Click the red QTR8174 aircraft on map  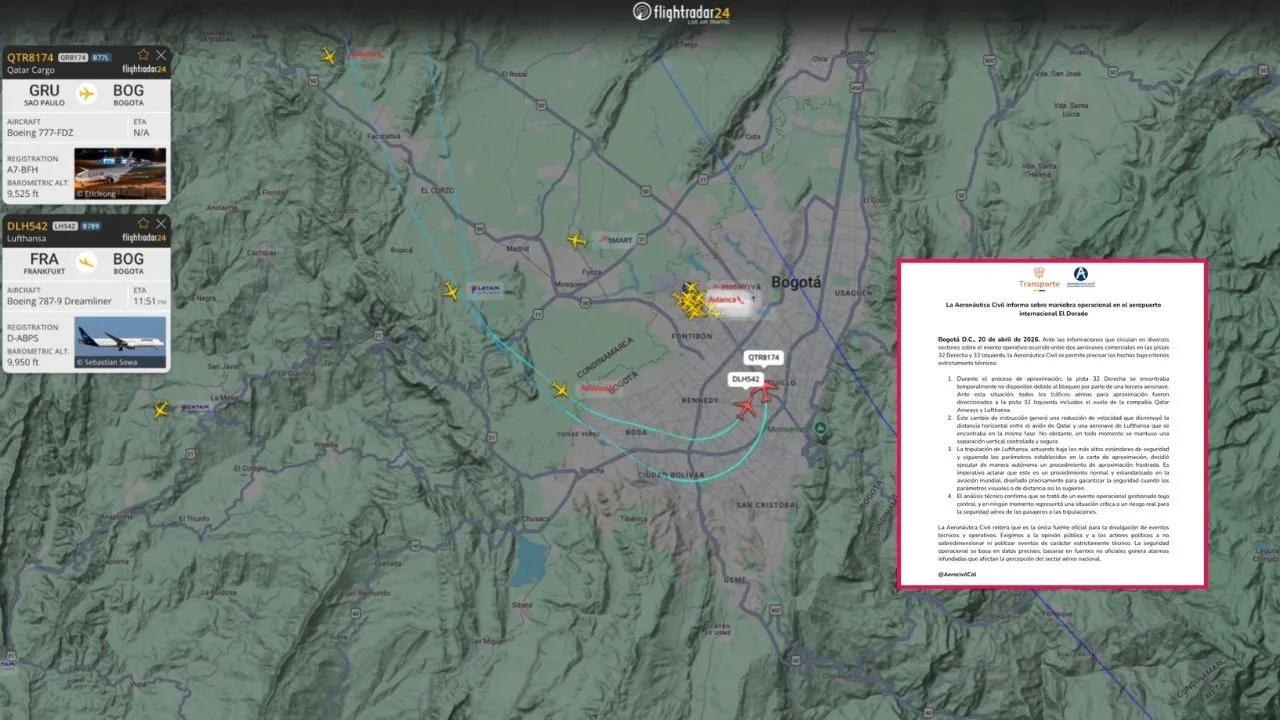pyautogui.click(x=764, y=394)
